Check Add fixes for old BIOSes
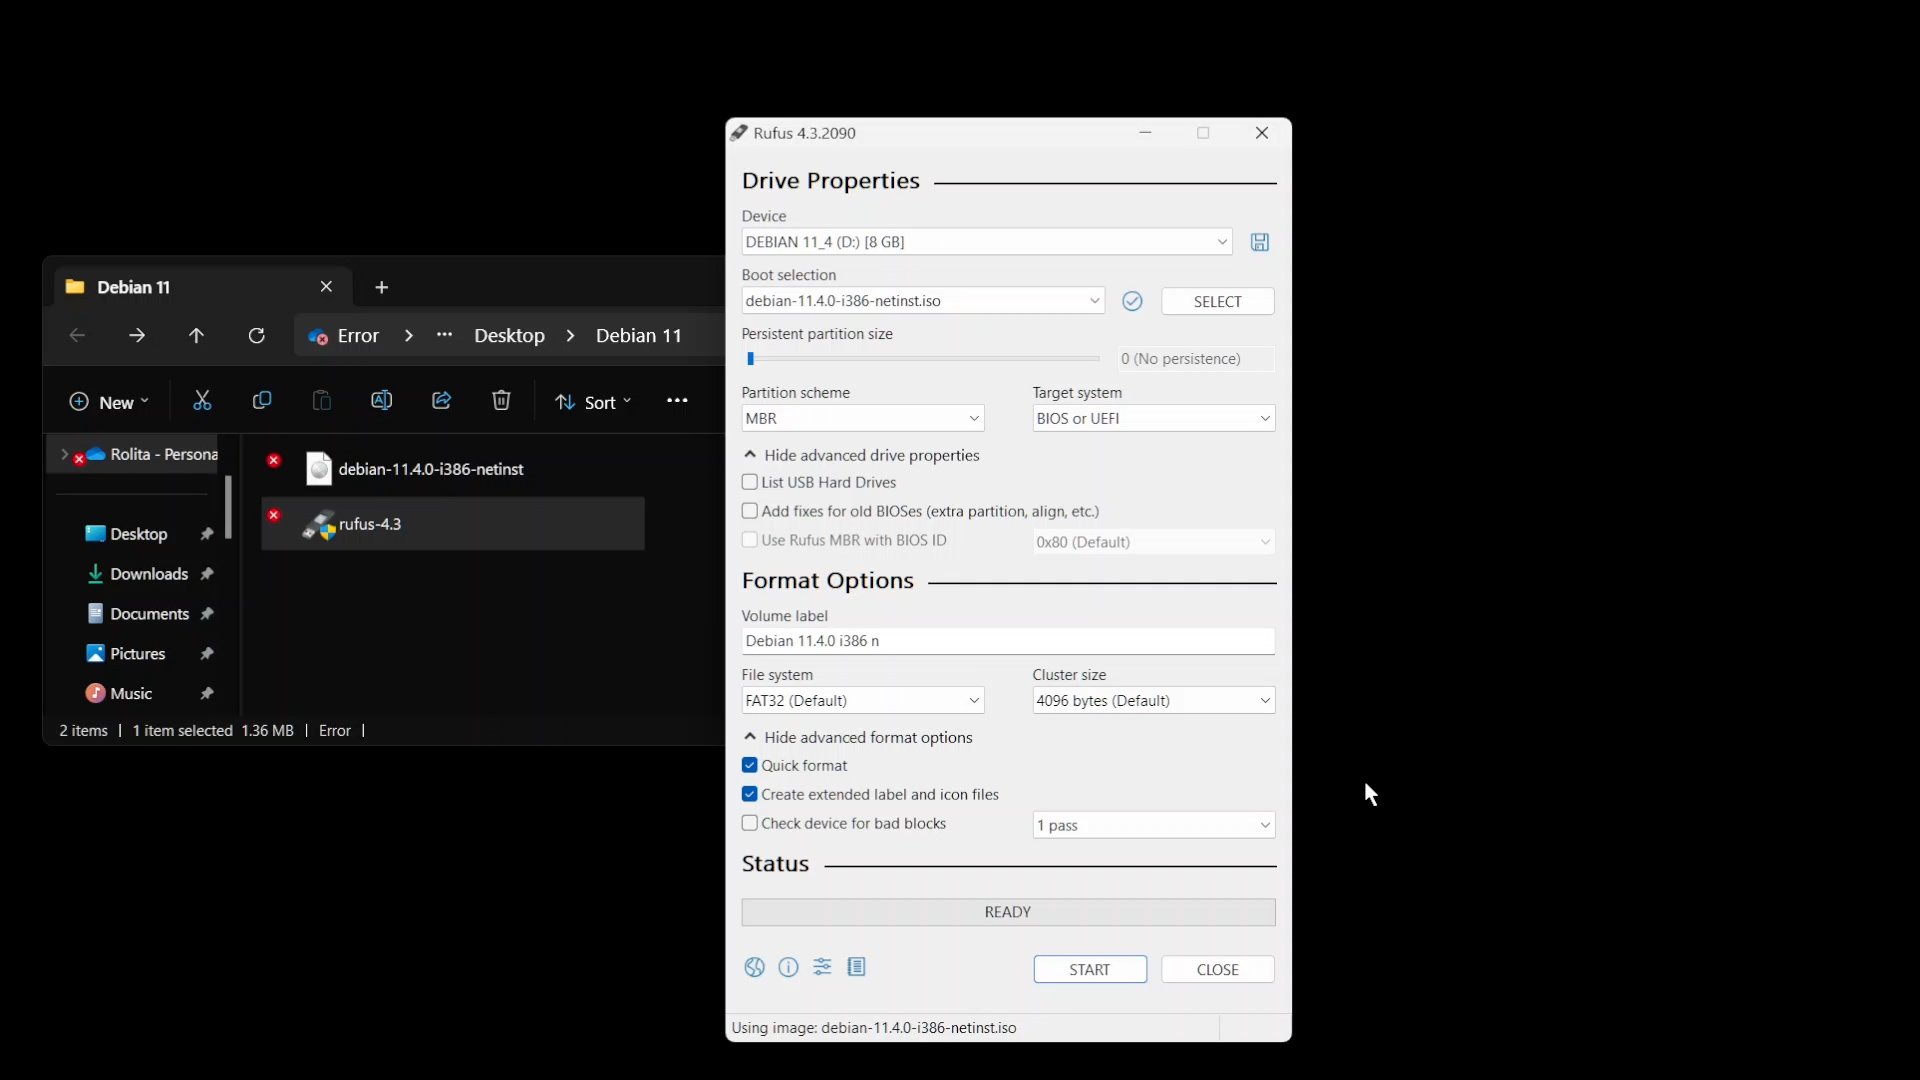Viewport: 1920px width, 1080px height. tap(751, 511)
